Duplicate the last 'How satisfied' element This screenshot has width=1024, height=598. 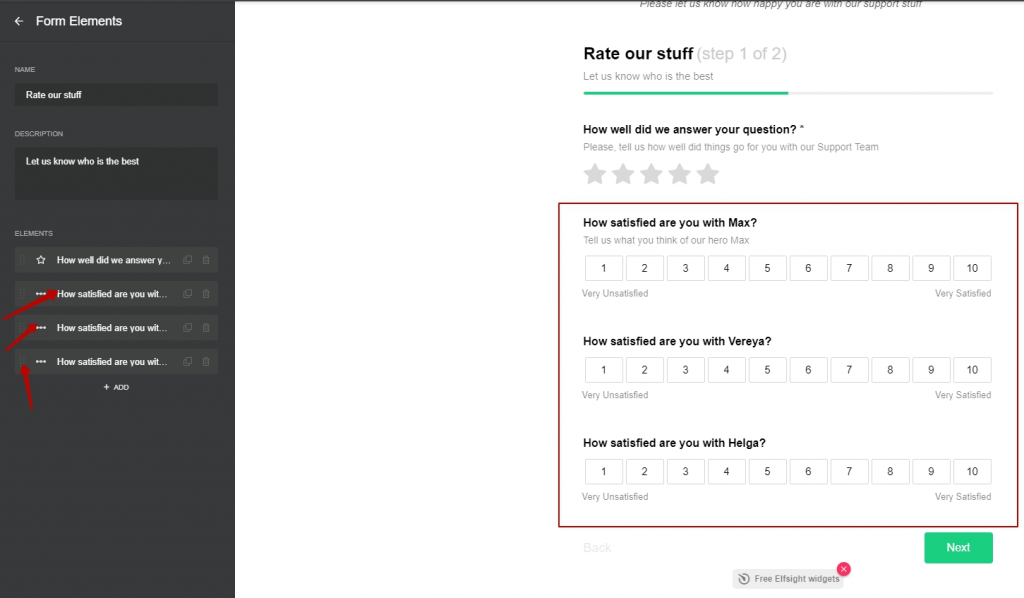[x=187, y=362]
